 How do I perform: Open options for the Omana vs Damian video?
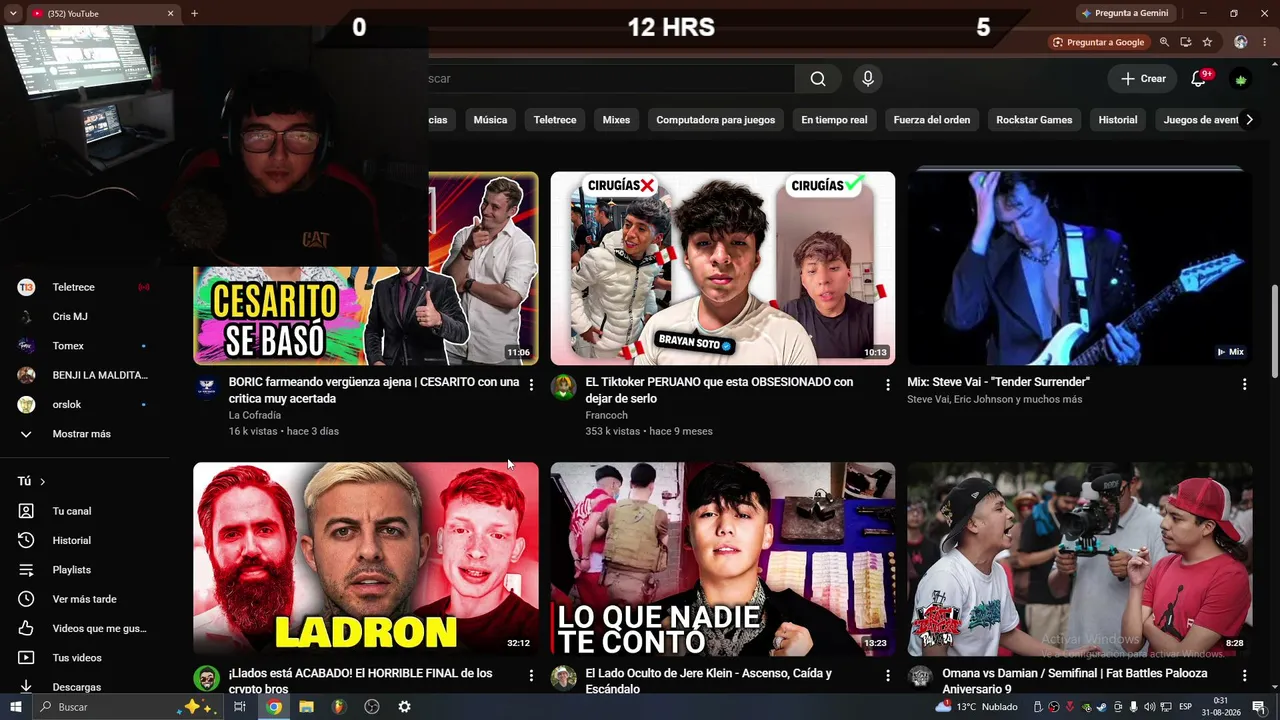click(1244, 676)
